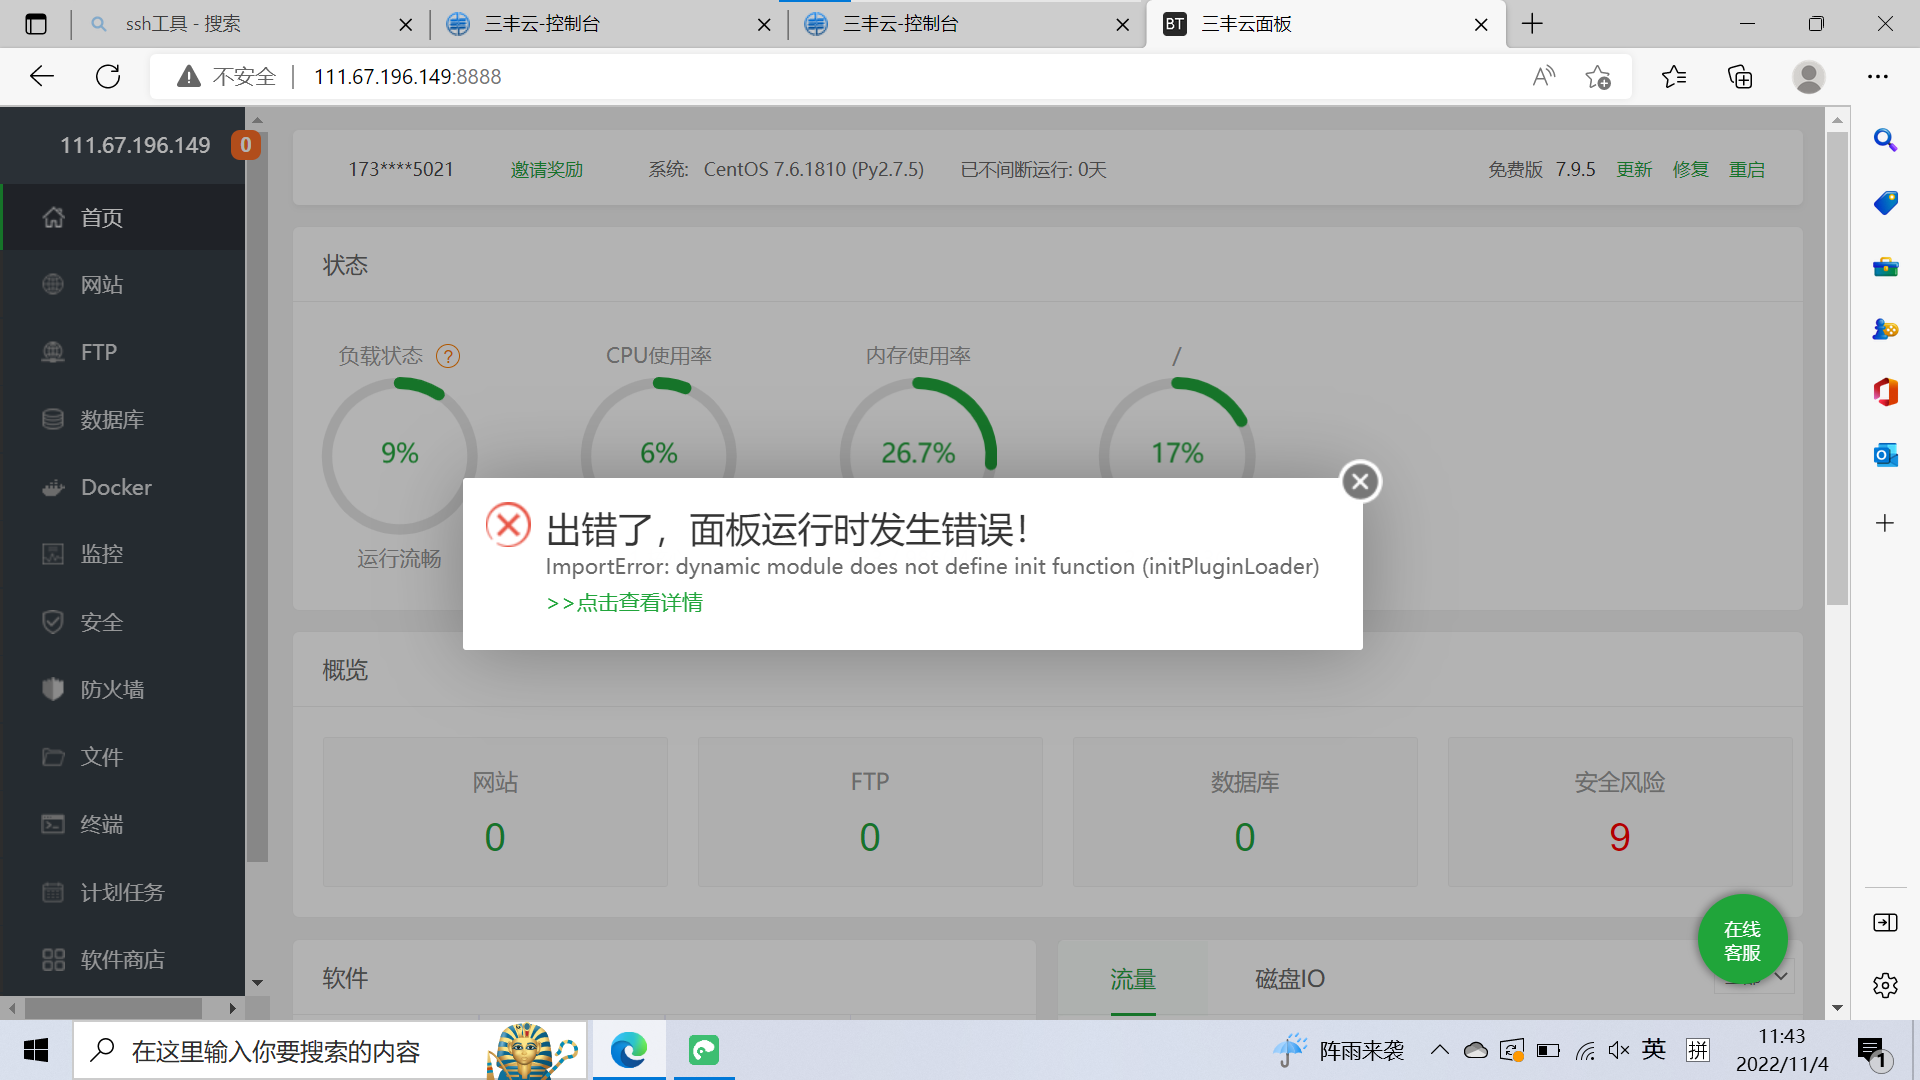Click the 文件 folder icon in sidebar
Viewport: 1920px width, 1080px height.
click(x=53, y=757)
